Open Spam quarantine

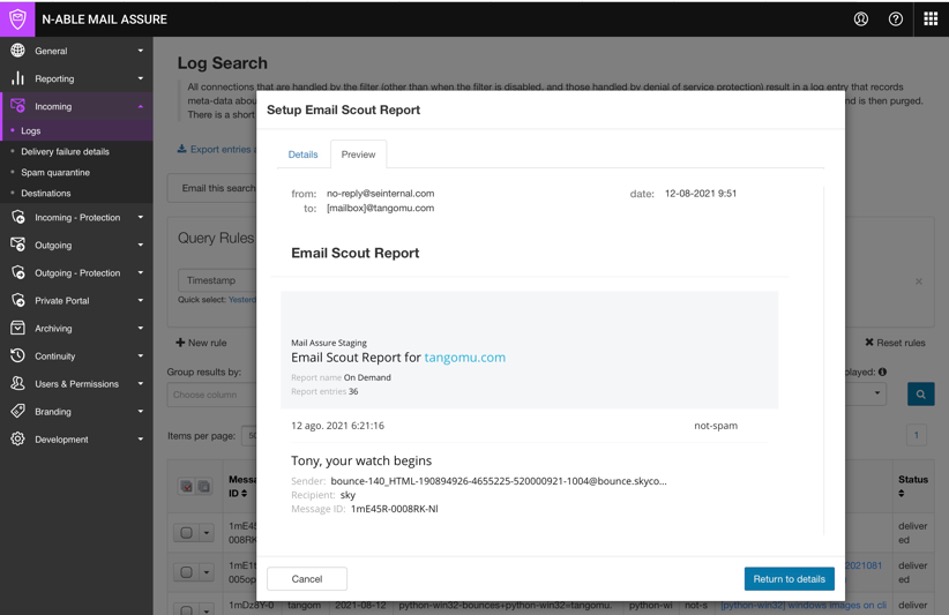[x=55, y=172]
